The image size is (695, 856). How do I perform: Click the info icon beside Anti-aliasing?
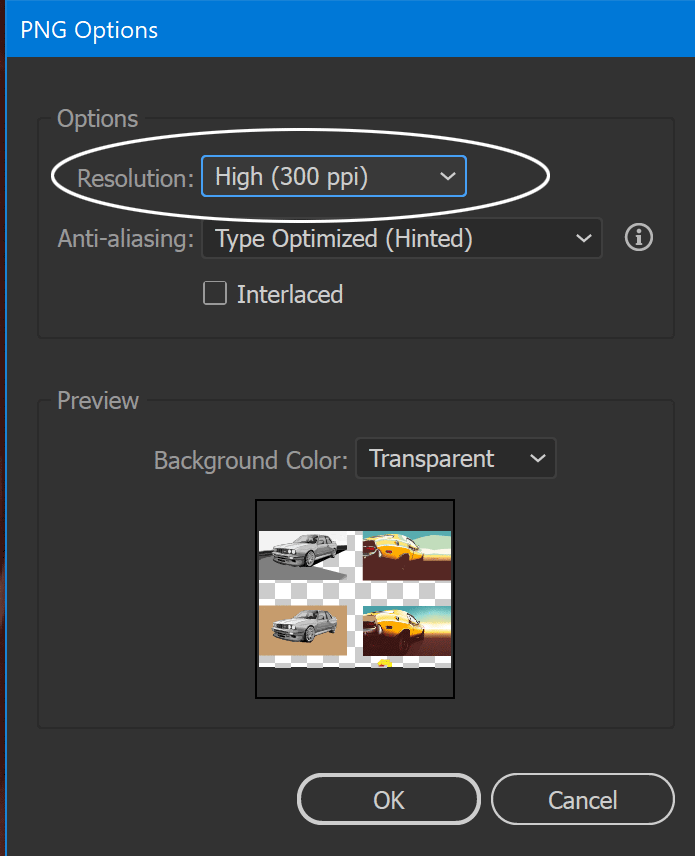[x=639, y=238]
